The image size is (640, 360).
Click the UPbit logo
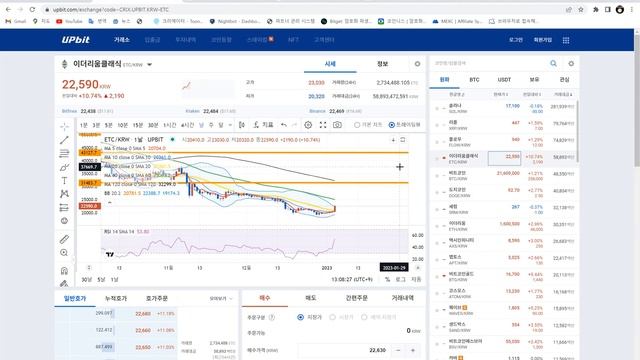click(76, 40)
